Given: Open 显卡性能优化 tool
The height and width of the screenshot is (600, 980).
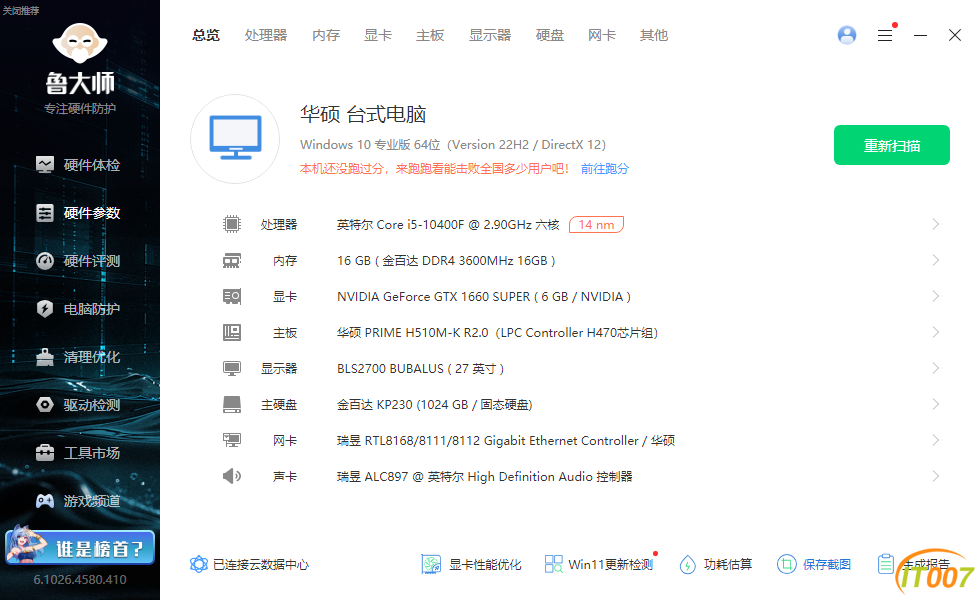Looking at the screenshot, I should click(471, 564).
